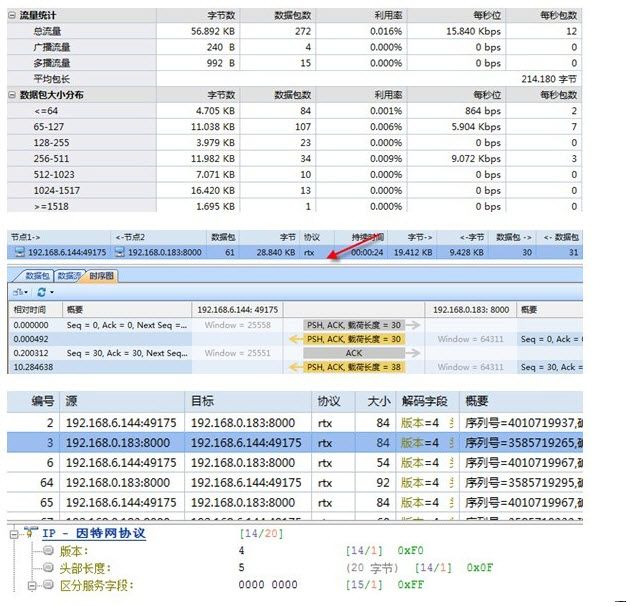Click the field icon beside 区分服务字段
Screen dimensions: 630x606
tap(48, 585)
